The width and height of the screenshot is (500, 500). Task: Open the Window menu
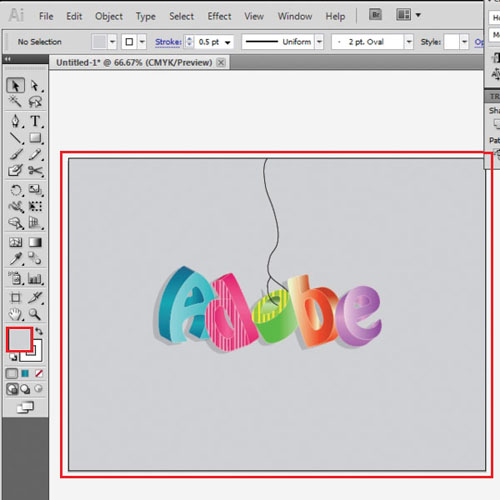click(x=295, y=16)
